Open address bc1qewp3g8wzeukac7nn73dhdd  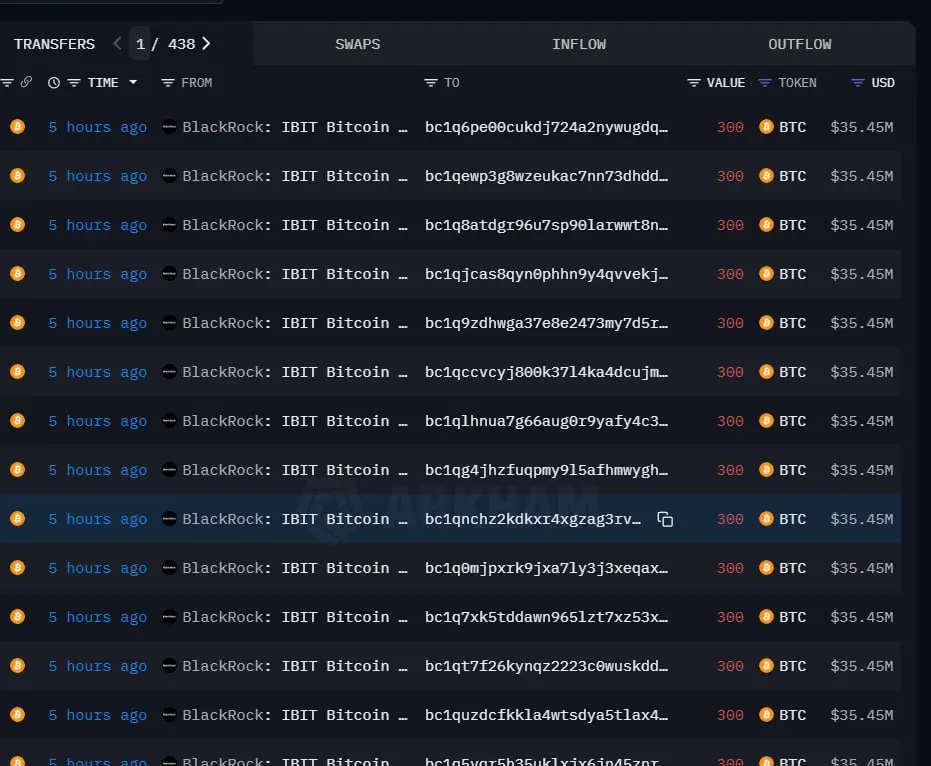point(546,176)
